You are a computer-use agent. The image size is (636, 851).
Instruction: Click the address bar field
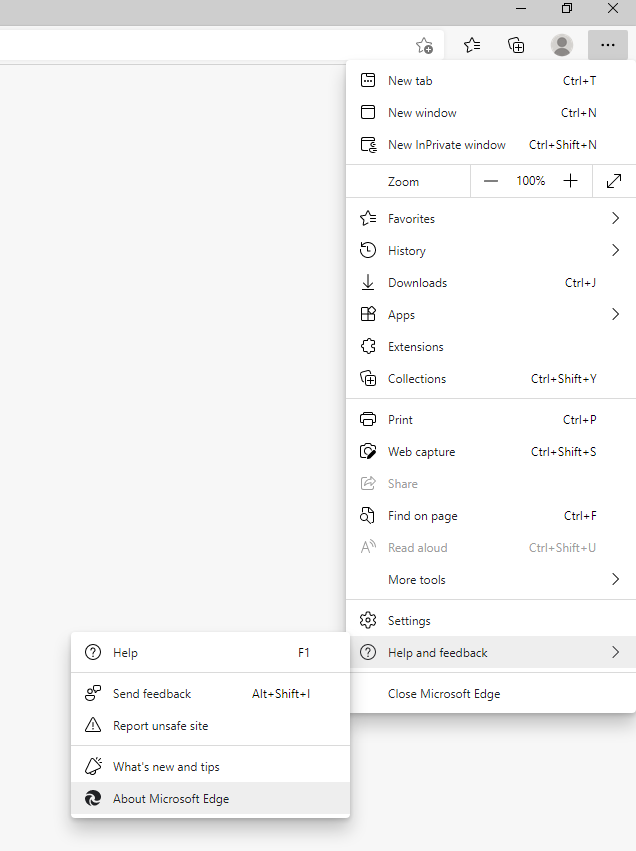point(222,45)
